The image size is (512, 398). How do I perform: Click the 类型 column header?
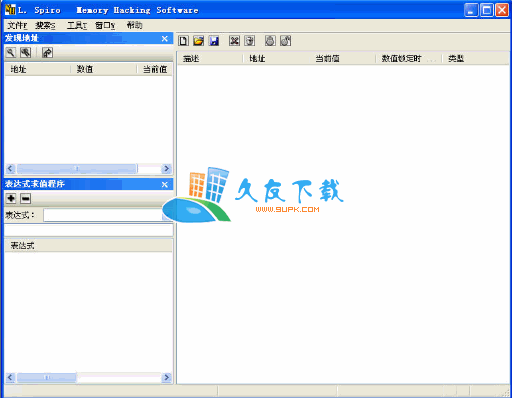click(476, 59)
